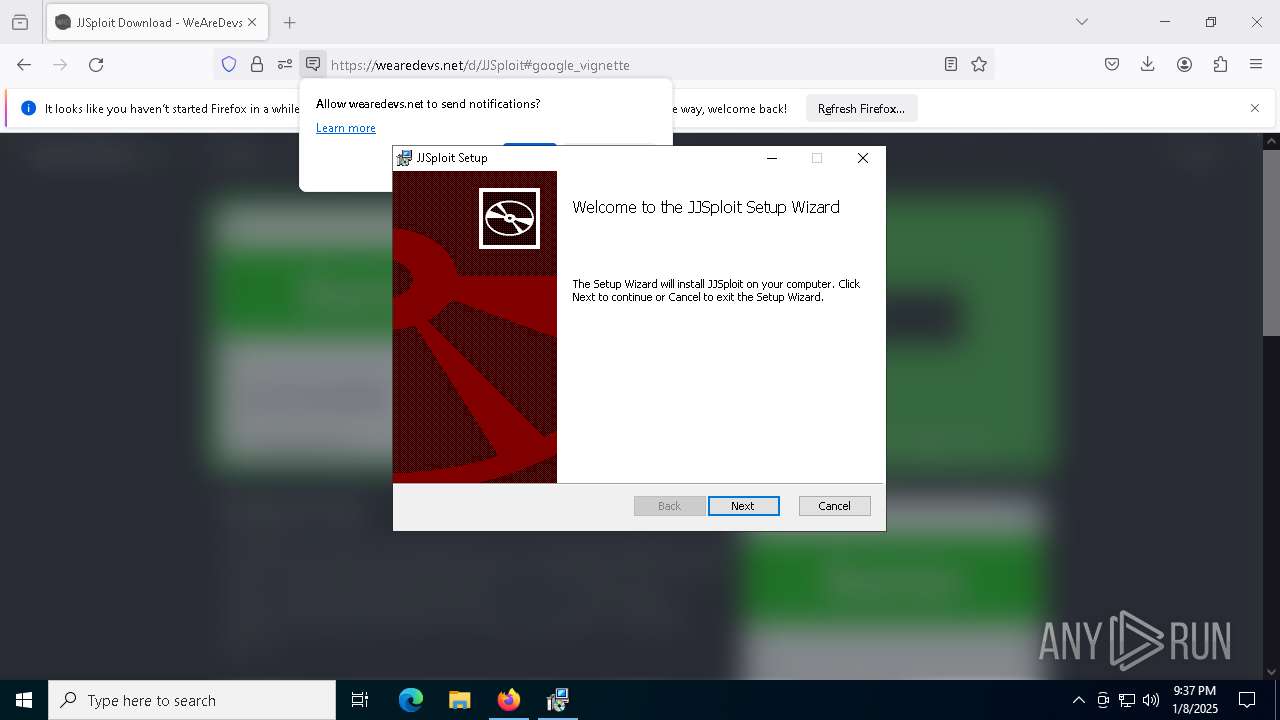The image size is (1280, 720).
Task: Reload the current Firefox page
Action: [x=96, y=65]
